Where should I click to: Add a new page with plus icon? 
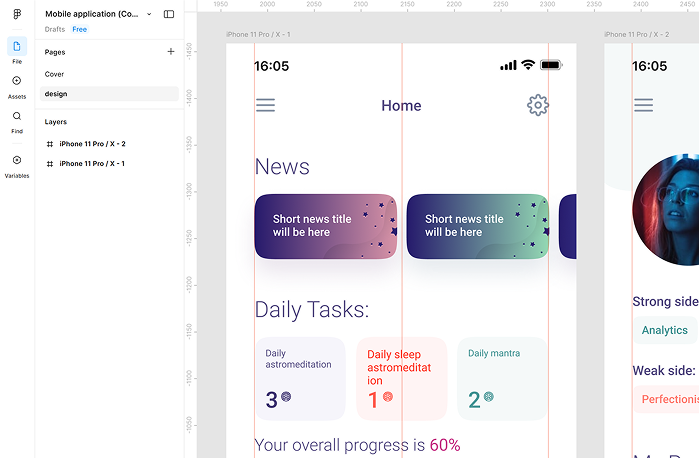(x=171, y=51)
